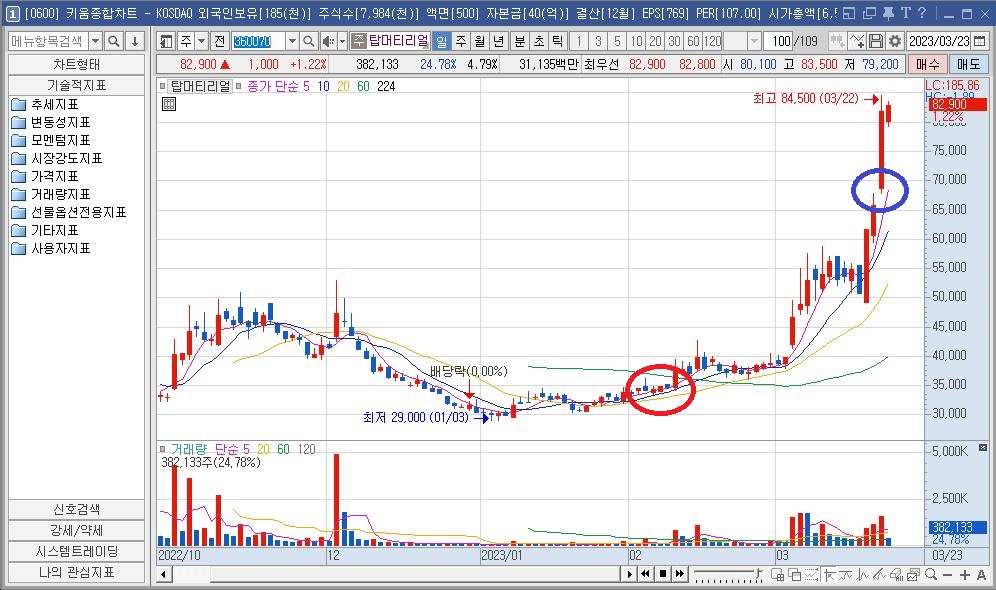Focus the 메뉴항목검색 input field
Screen dimensions: 996x590
pos(48,41)
